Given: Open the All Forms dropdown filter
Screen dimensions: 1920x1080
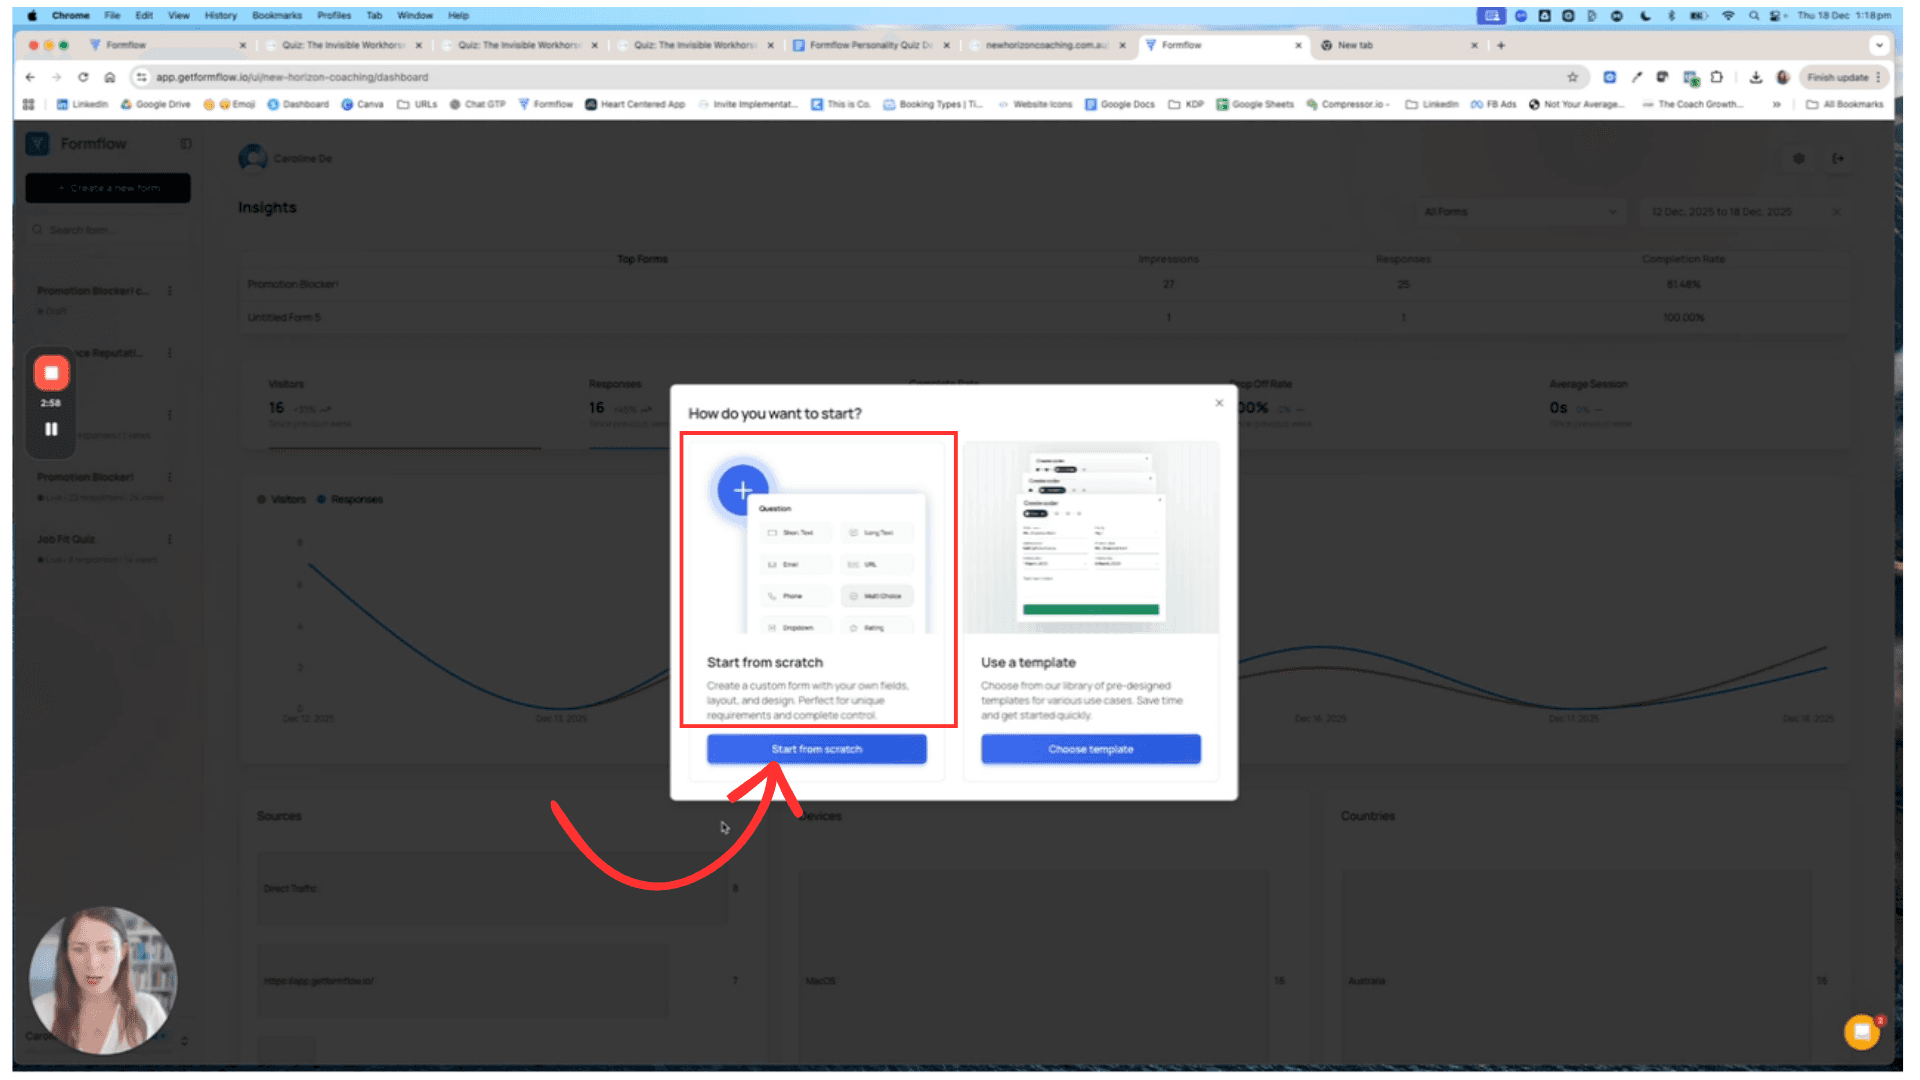Looking at the screenshot, I should (1519, 212).
